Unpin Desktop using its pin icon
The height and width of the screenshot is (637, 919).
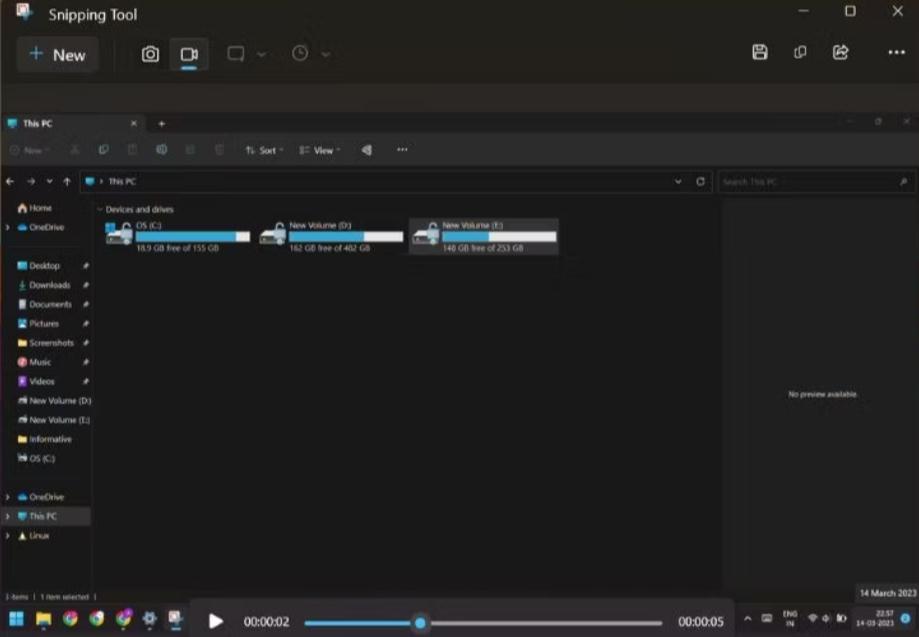point(86,266)
